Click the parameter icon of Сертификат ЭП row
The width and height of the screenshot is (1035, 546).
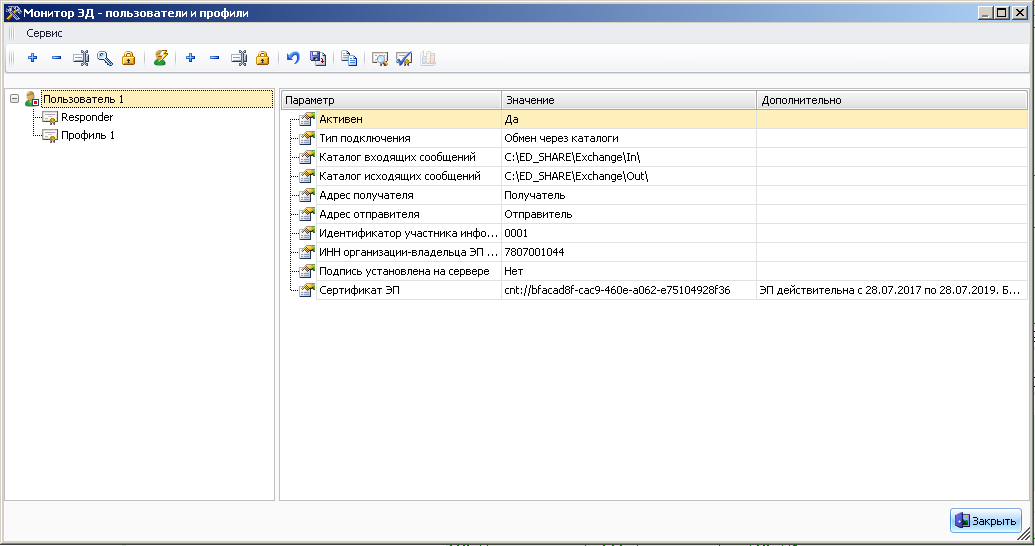(306, 290)
